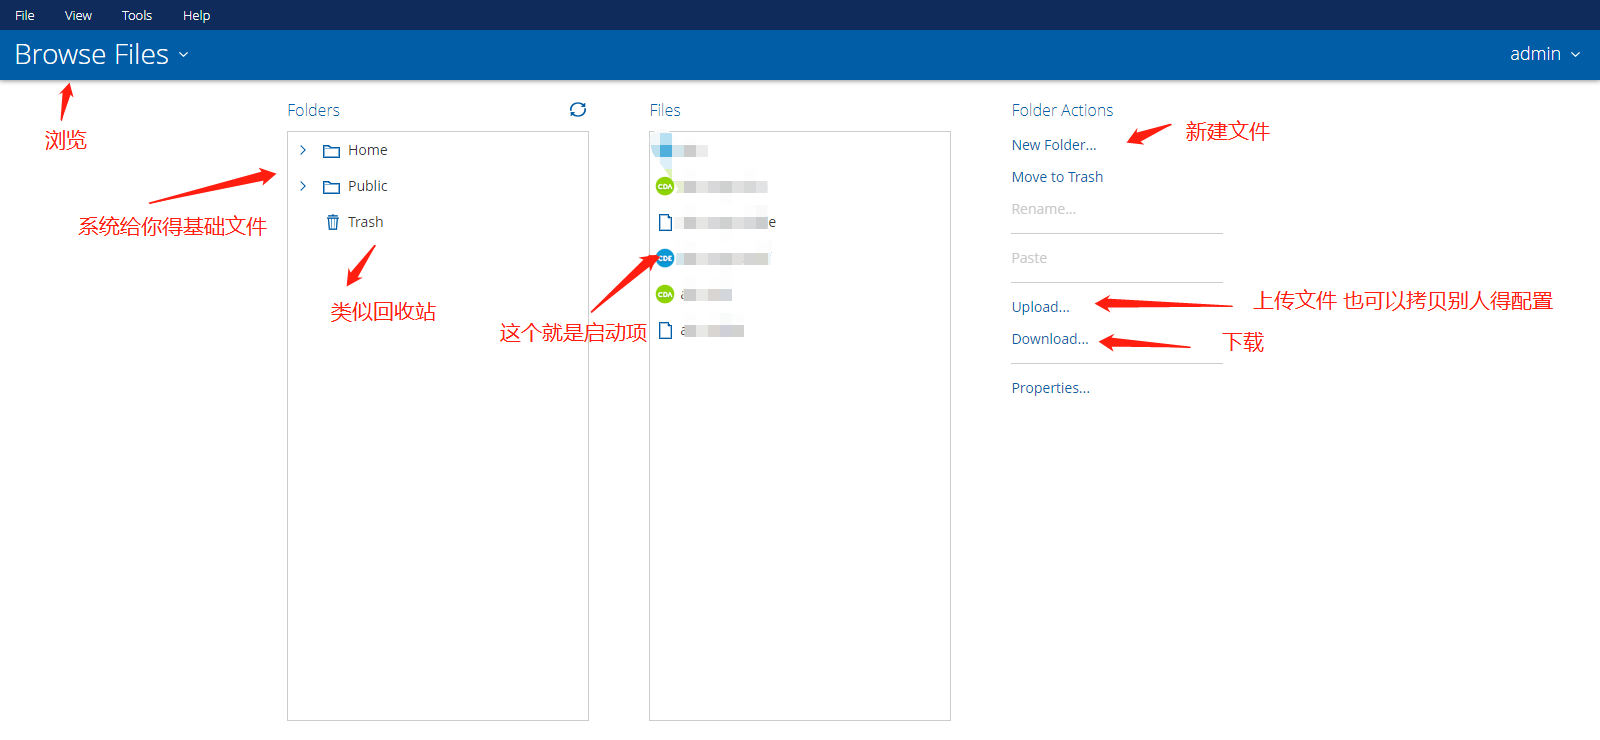
Task: Select the Home folder label
Action: (367, 150)
